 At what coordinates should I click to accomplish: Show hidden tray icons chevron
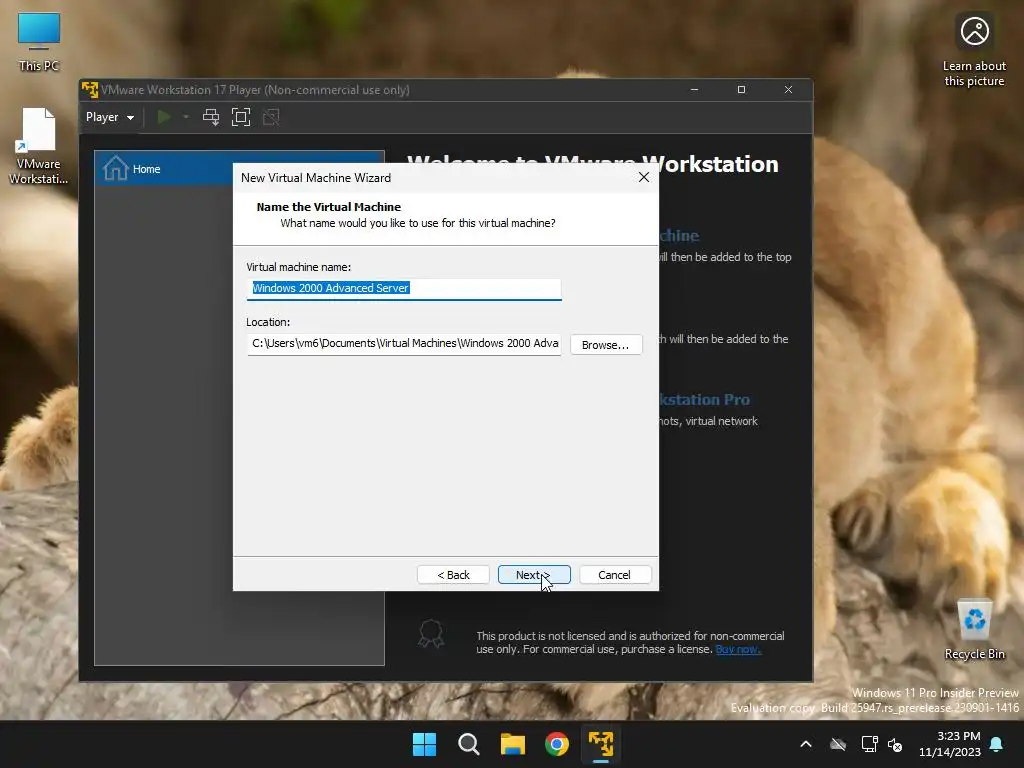[806, 744]
